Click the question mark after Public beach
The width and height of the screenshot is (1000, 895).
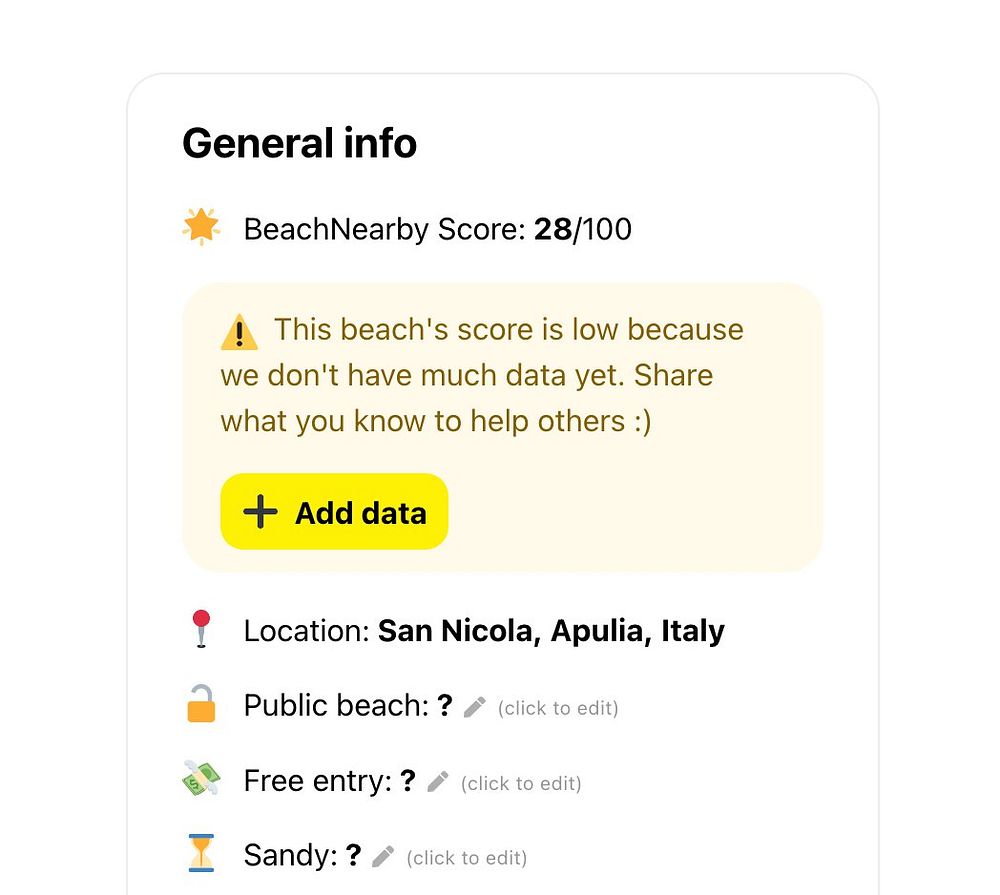point(446,705)
